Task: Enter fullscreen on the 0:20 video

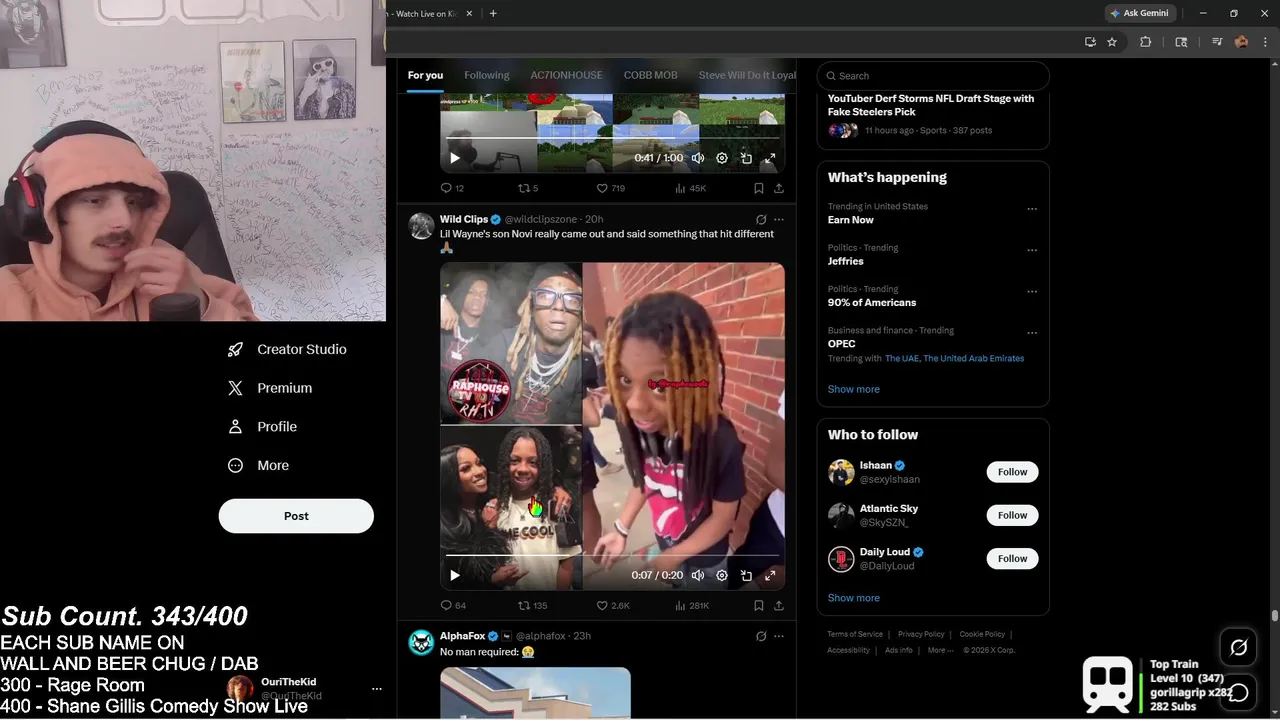Action: pyautogui.click(x=770, y=575)
